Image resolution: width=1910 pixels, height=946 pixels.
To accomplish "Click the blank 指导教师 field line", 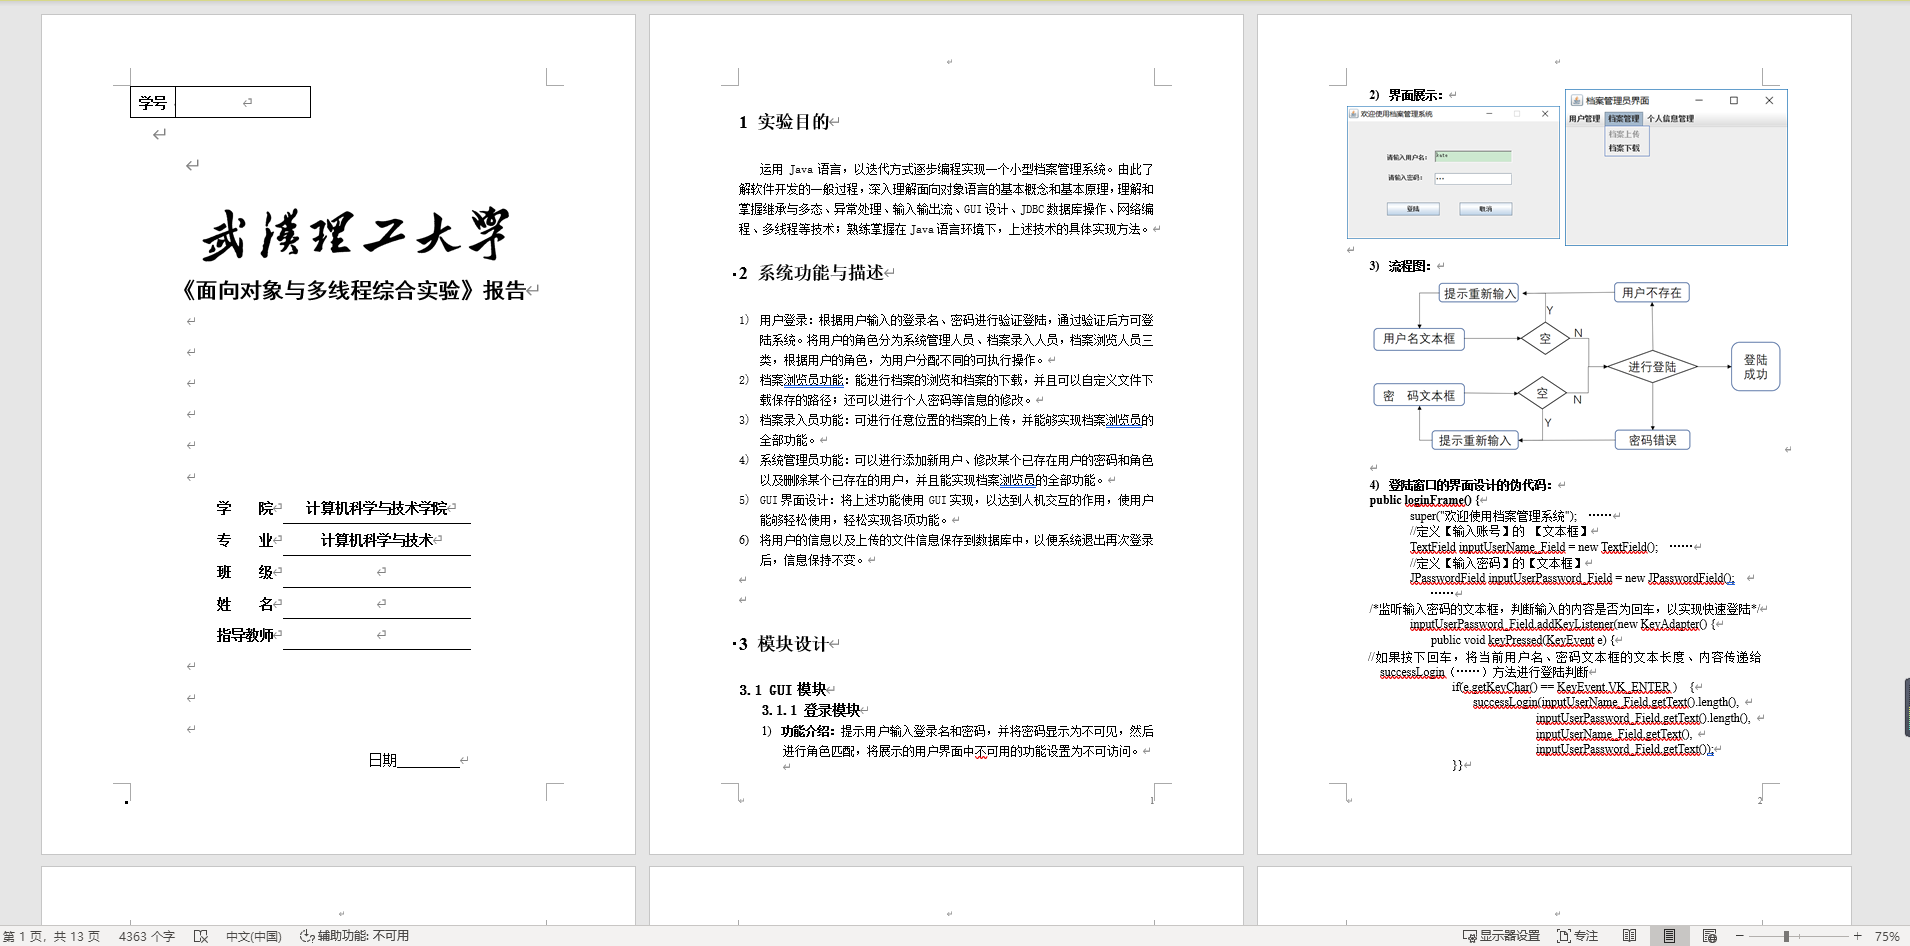I will (x=376, y=635).
